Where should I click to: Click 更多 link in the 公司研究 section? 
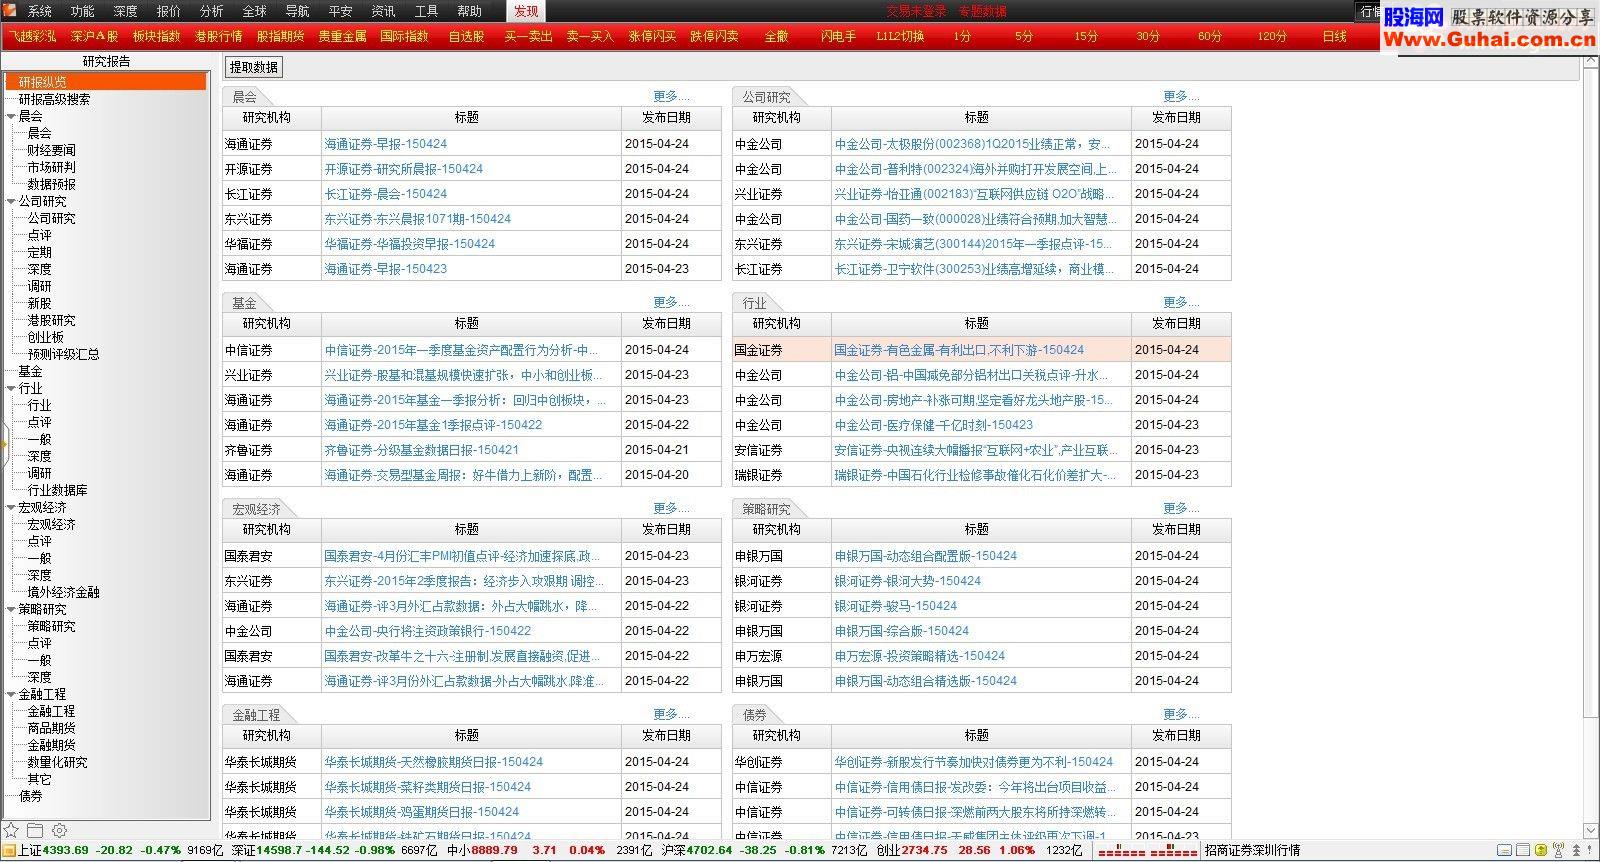click(1181, 96)
